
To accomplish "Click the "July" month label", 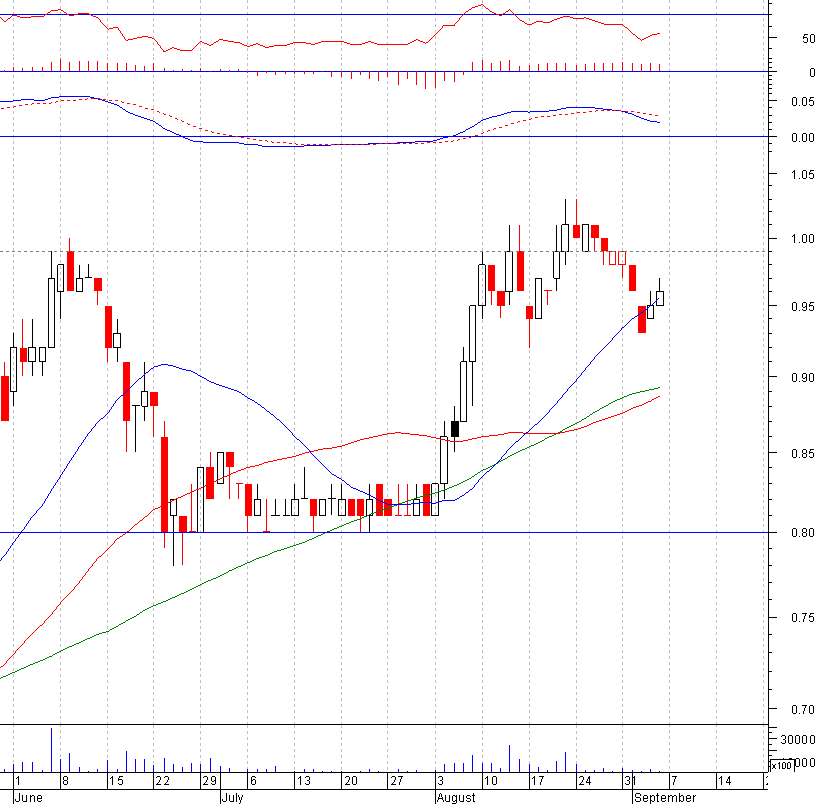I will (x=232, y=797).
